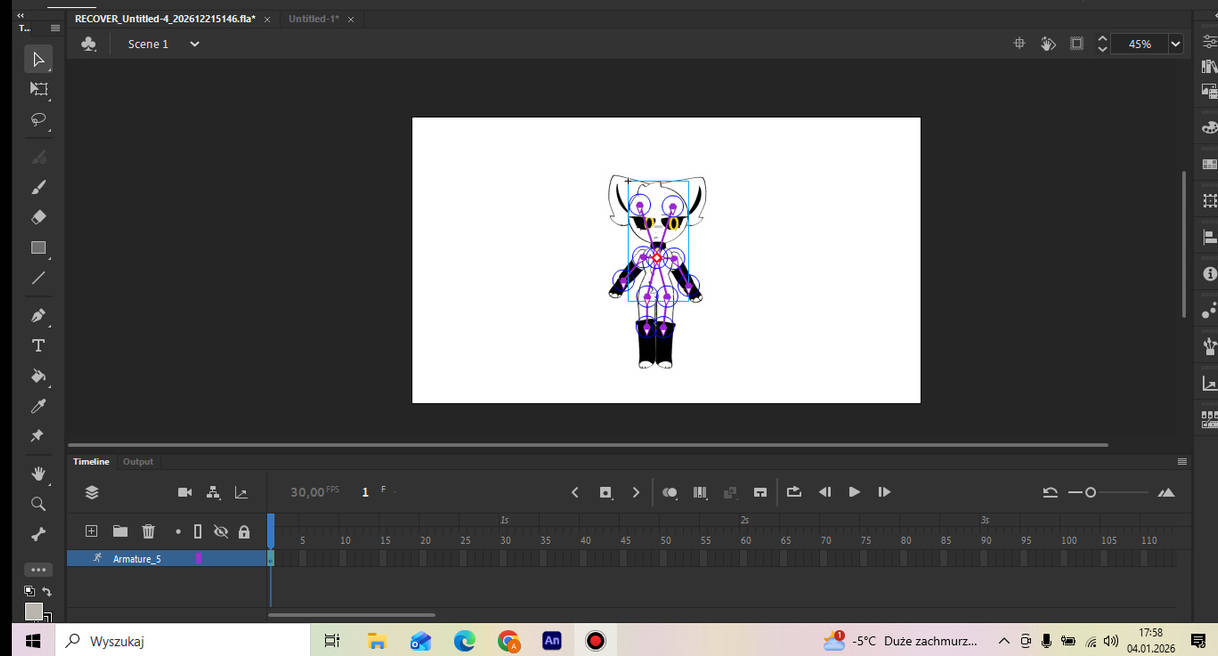1218x656 pixels.
Task: Click the zoom stepper arrows
Action: click(1102, 44)
